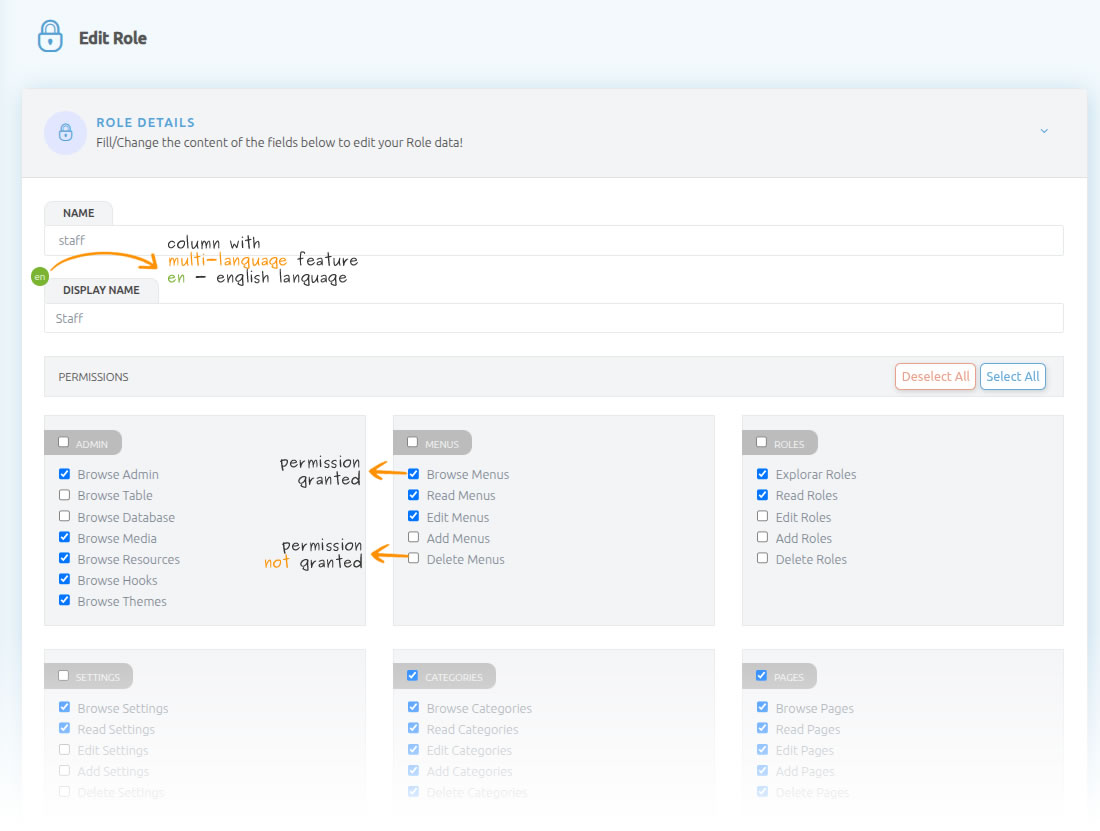The height and width of the screenshot is (831, 1100).
Task: Collapse the Role Details panel chevron
Action: tap(1044, 131)
